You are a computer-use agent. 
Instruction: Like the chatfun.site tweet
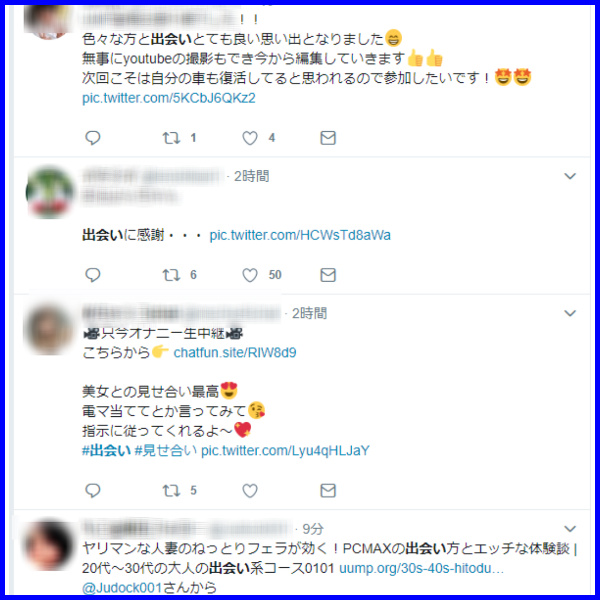250,491
